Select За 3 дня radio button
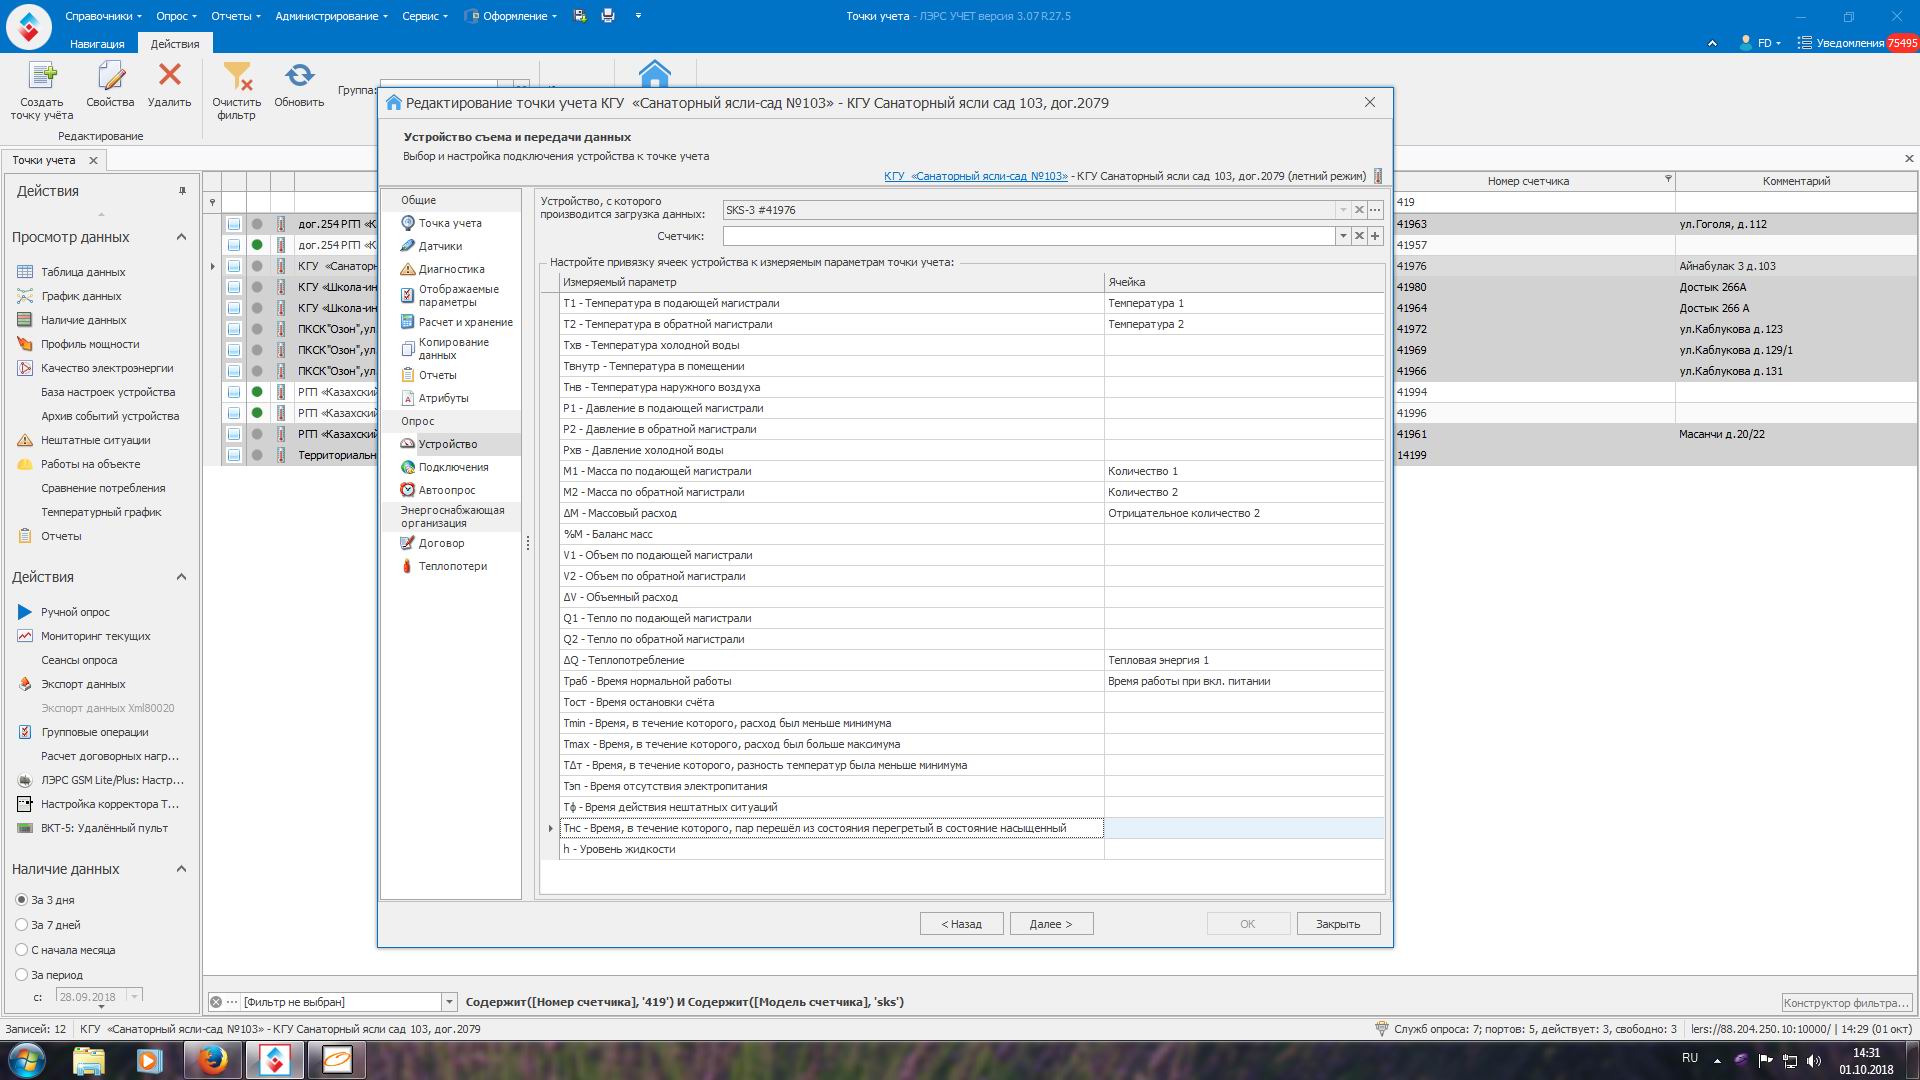Screen dimensions: 1920x1080 [x=21, y=900]
